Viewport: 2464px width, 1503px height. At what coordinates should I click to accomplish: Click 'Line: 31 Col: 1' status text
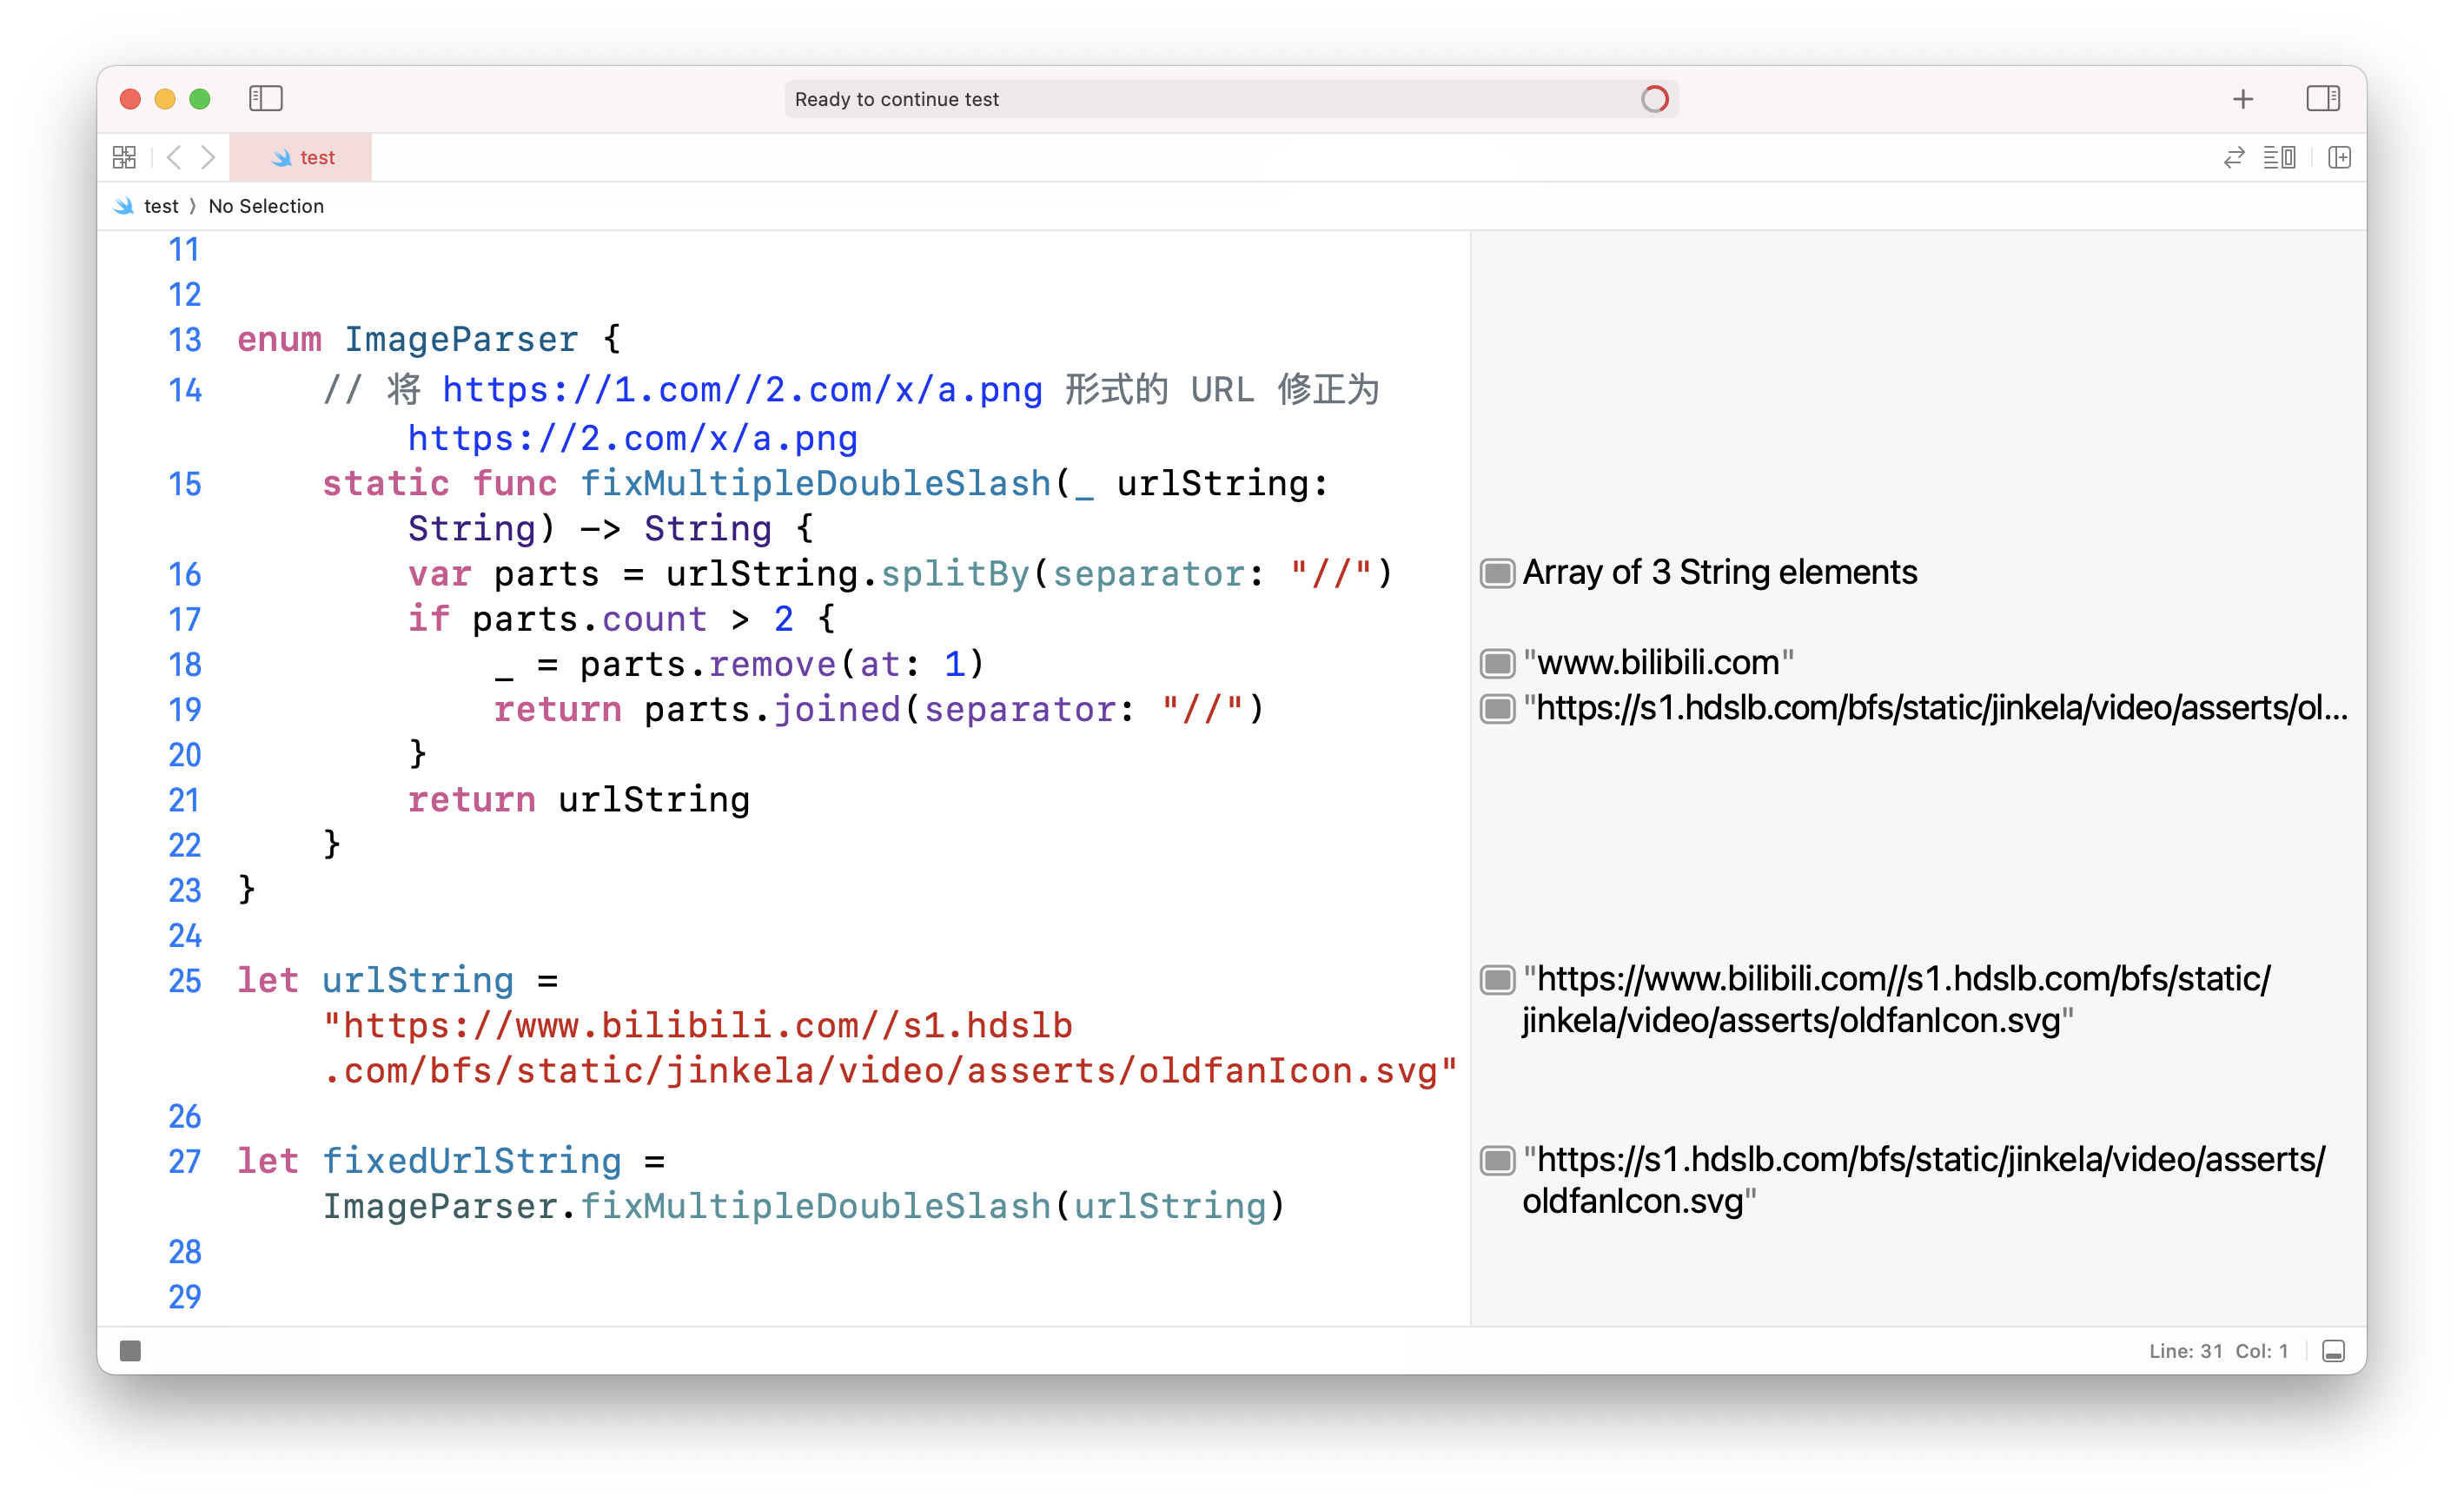[2218, 1351]
